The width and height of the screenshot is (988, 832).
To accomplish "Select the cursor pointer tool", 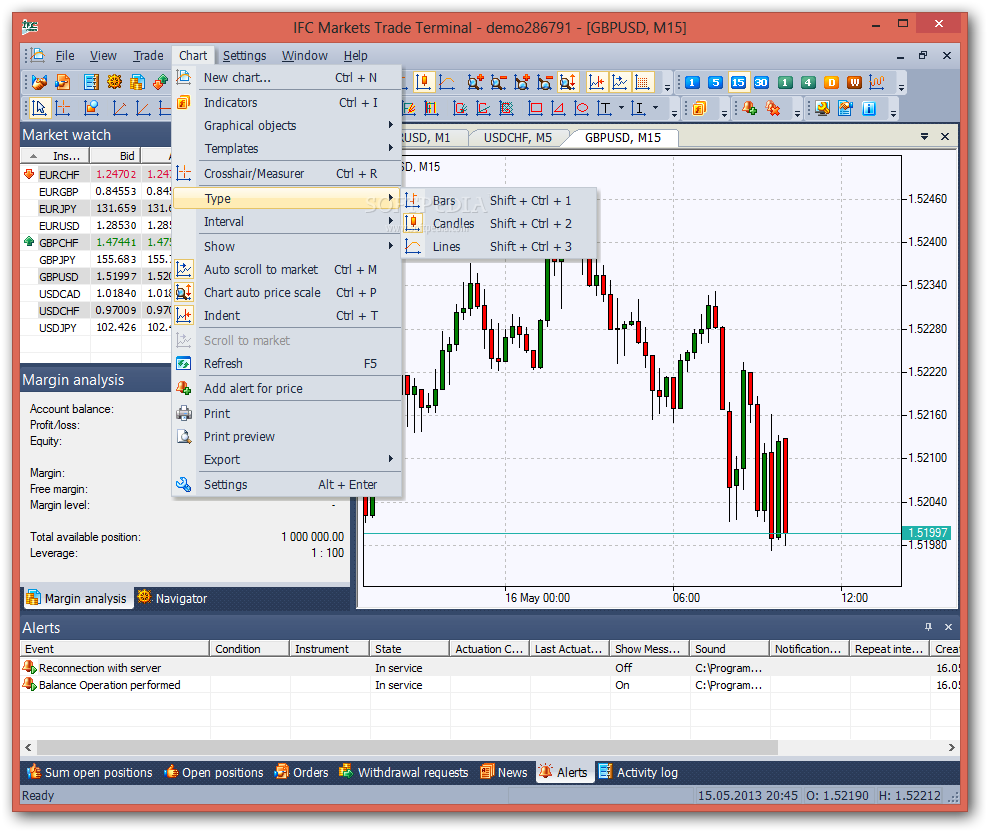I will (39, 108).
